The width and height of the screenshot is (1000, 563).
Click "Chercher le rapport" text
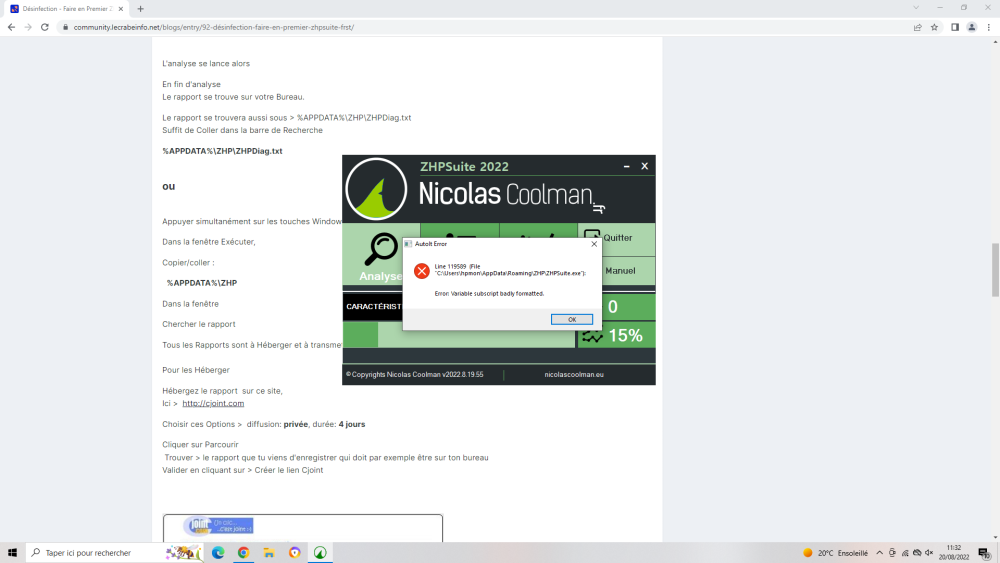[198, 324]
